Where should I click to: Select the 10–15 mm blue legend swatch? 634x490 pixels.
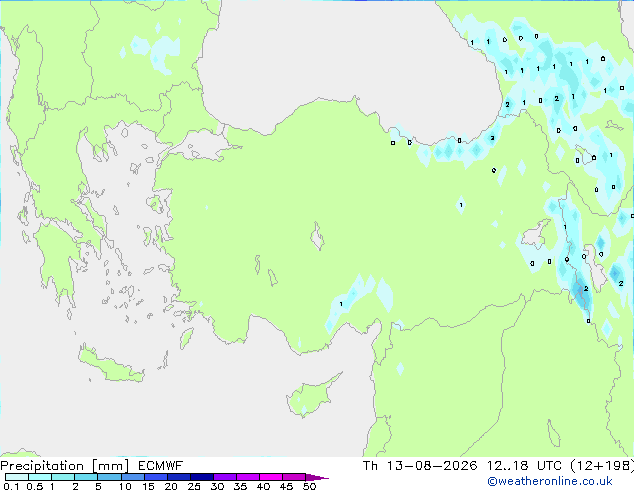132,477
